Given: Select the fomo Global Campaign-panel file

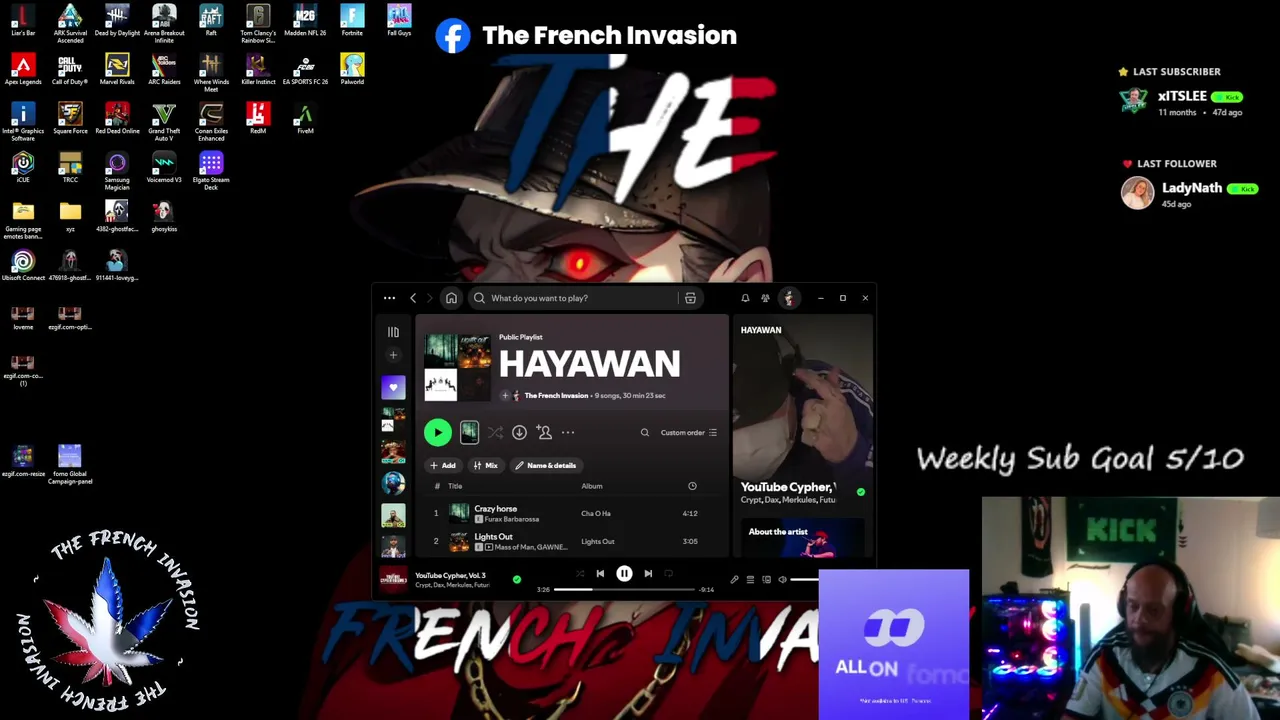Looking at the screenshot, I should click(x=70, y=465).
